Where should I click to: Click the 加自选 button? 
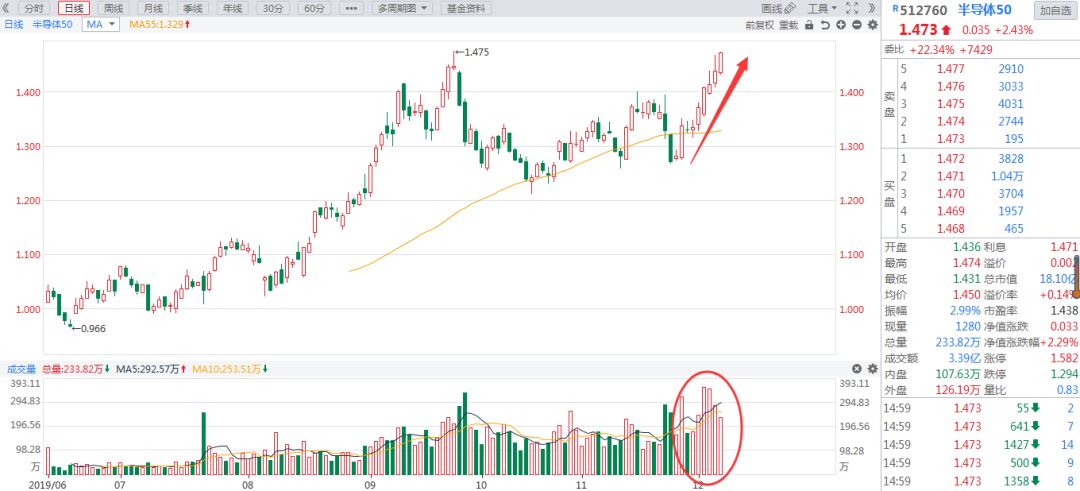(x=1053, y=10)
